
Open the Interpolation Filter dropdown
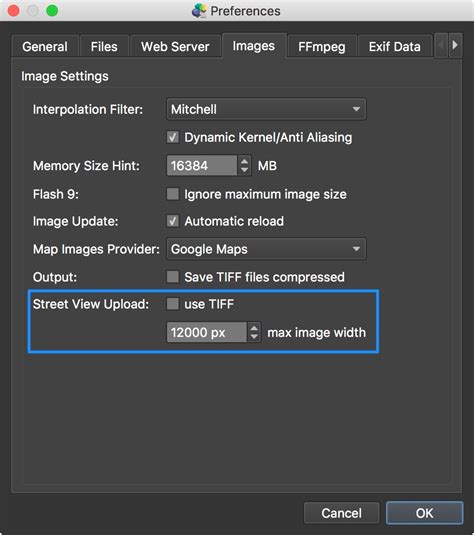pyautogui.click(x=266, y=109)
